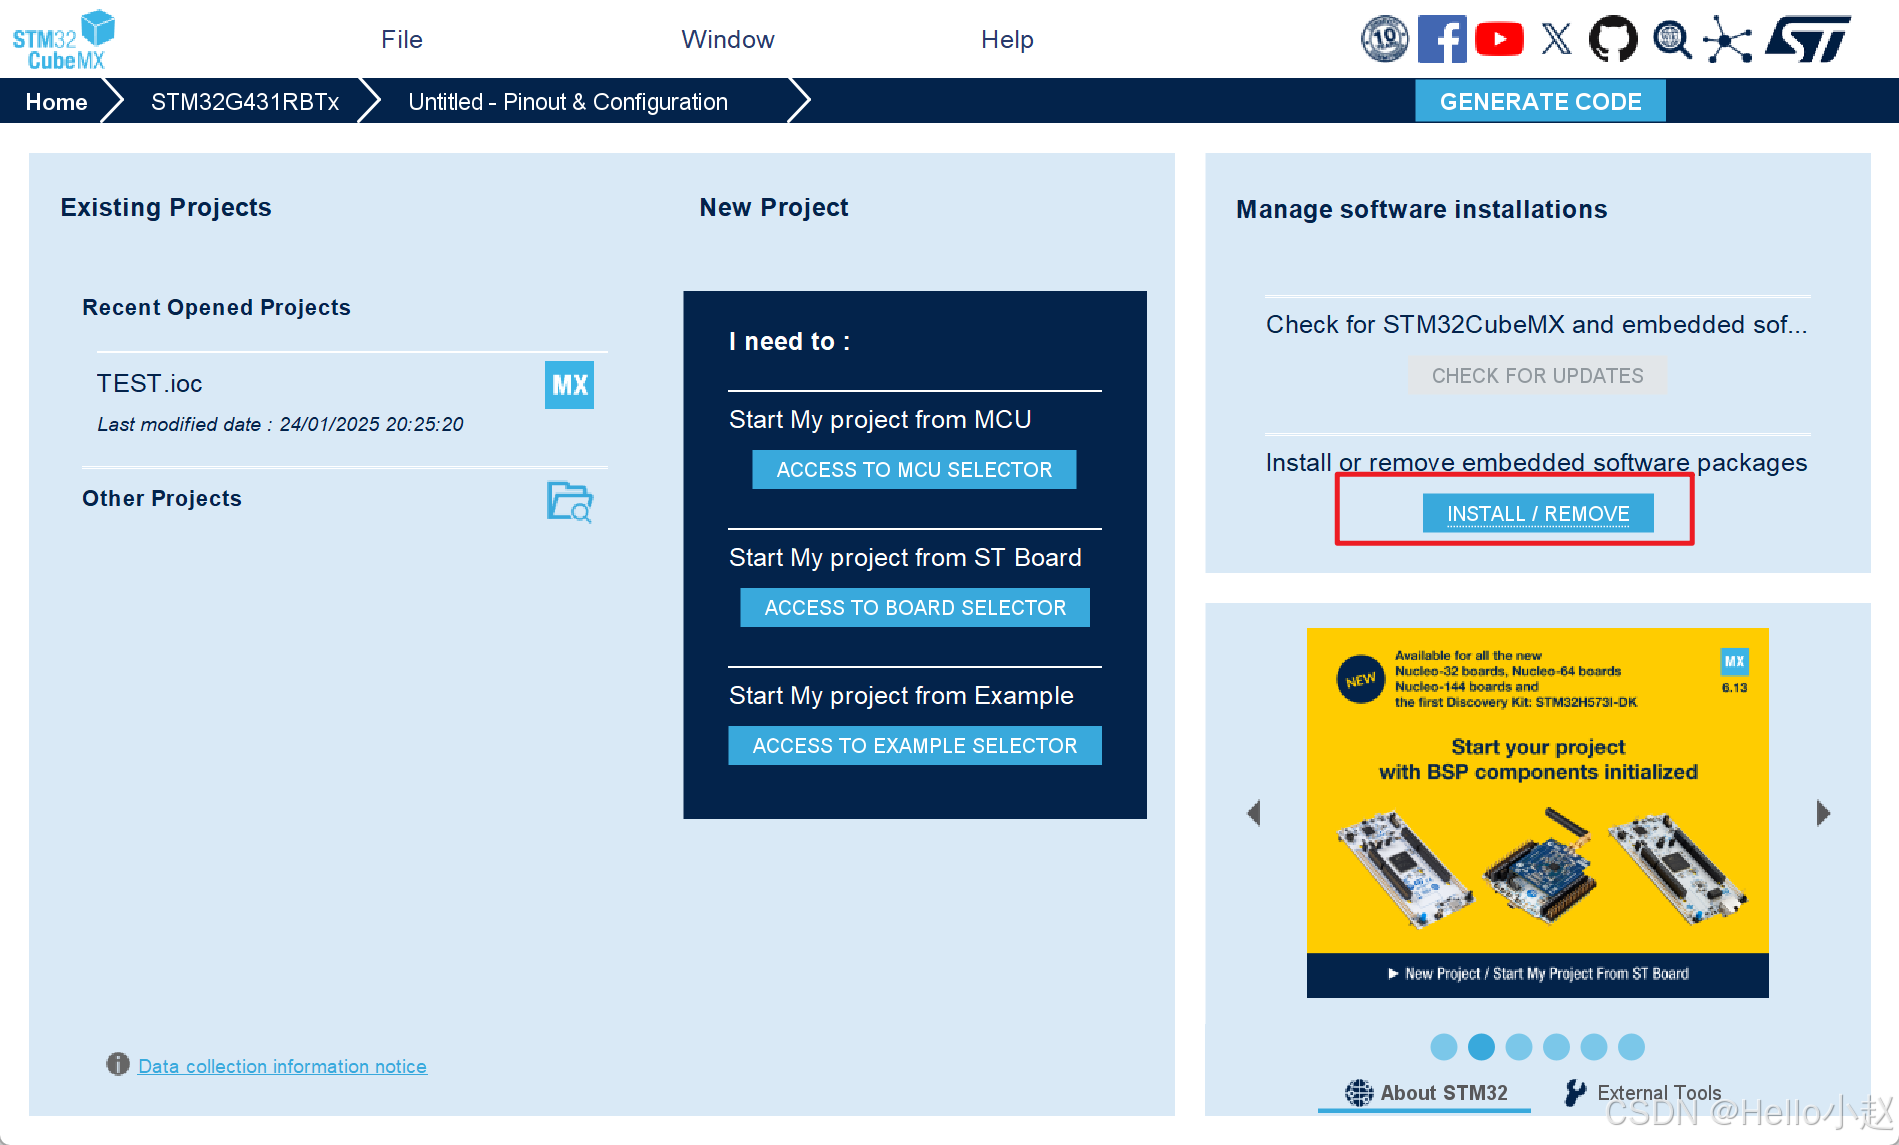
Task: Click ACCESS TO EXAMPLE SELECTOR
Action: coord(915,745)
